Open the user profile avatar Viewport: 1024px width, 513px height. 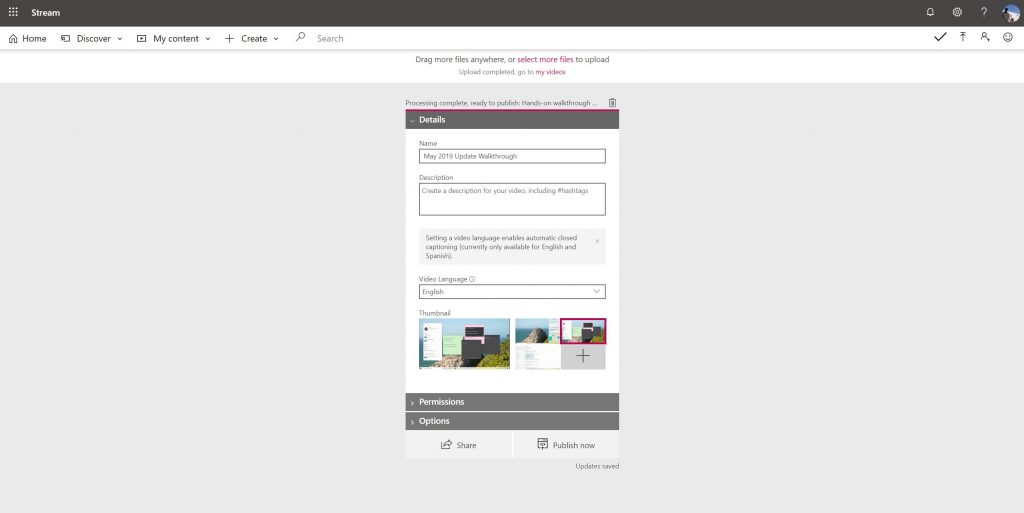[x=1010, y=12]
